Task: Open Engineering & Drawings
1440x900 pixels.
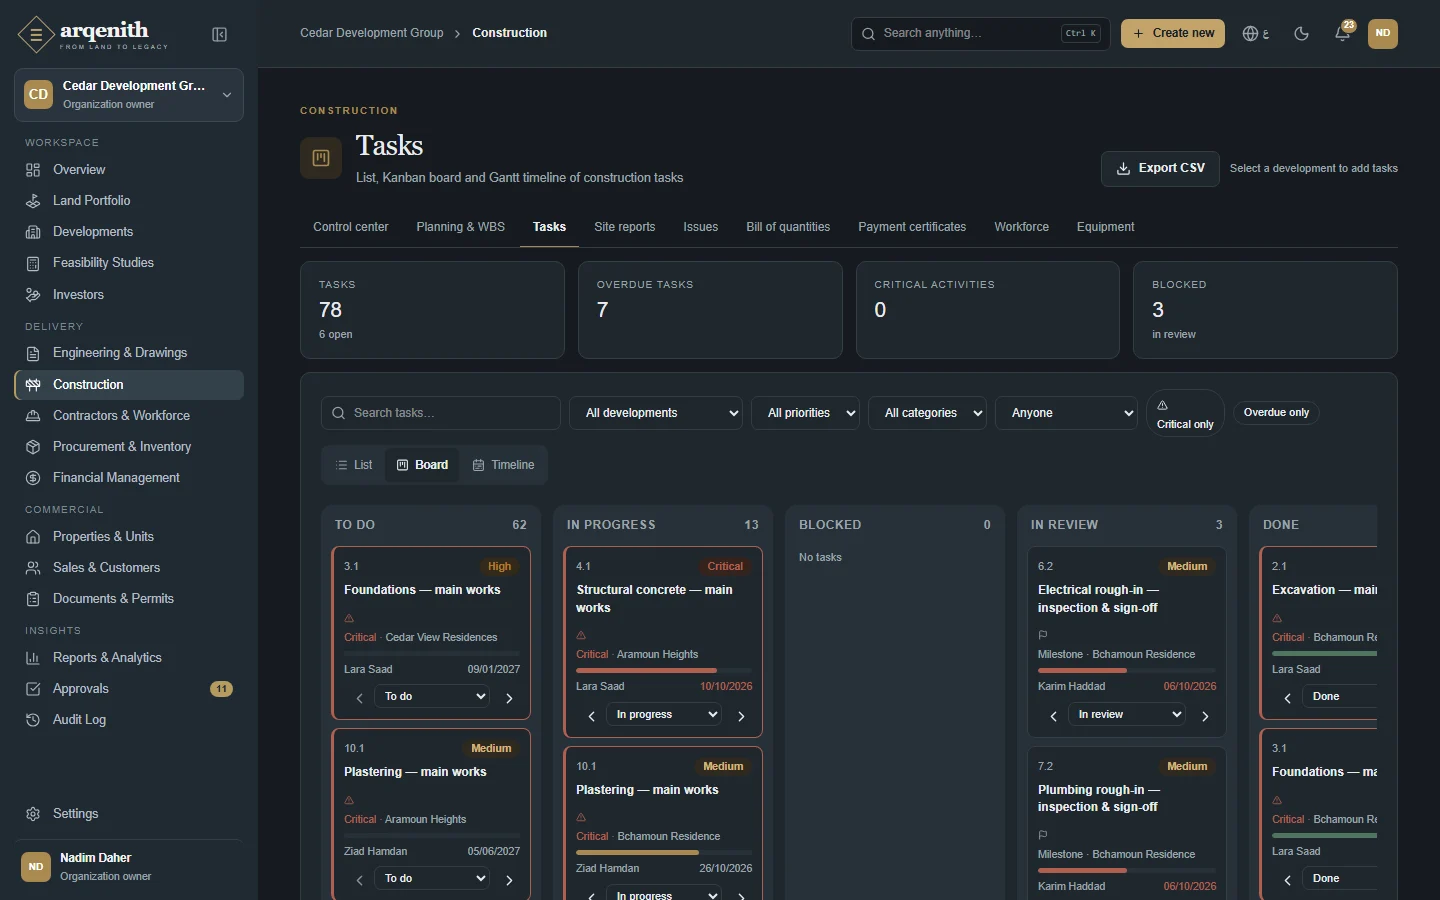Action: coord(129,353)
